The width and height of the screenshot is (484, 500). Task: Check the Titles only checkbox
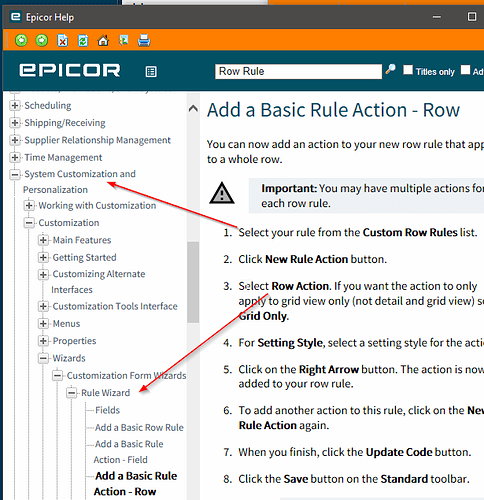pyautogui.click(x=408, y=70)
